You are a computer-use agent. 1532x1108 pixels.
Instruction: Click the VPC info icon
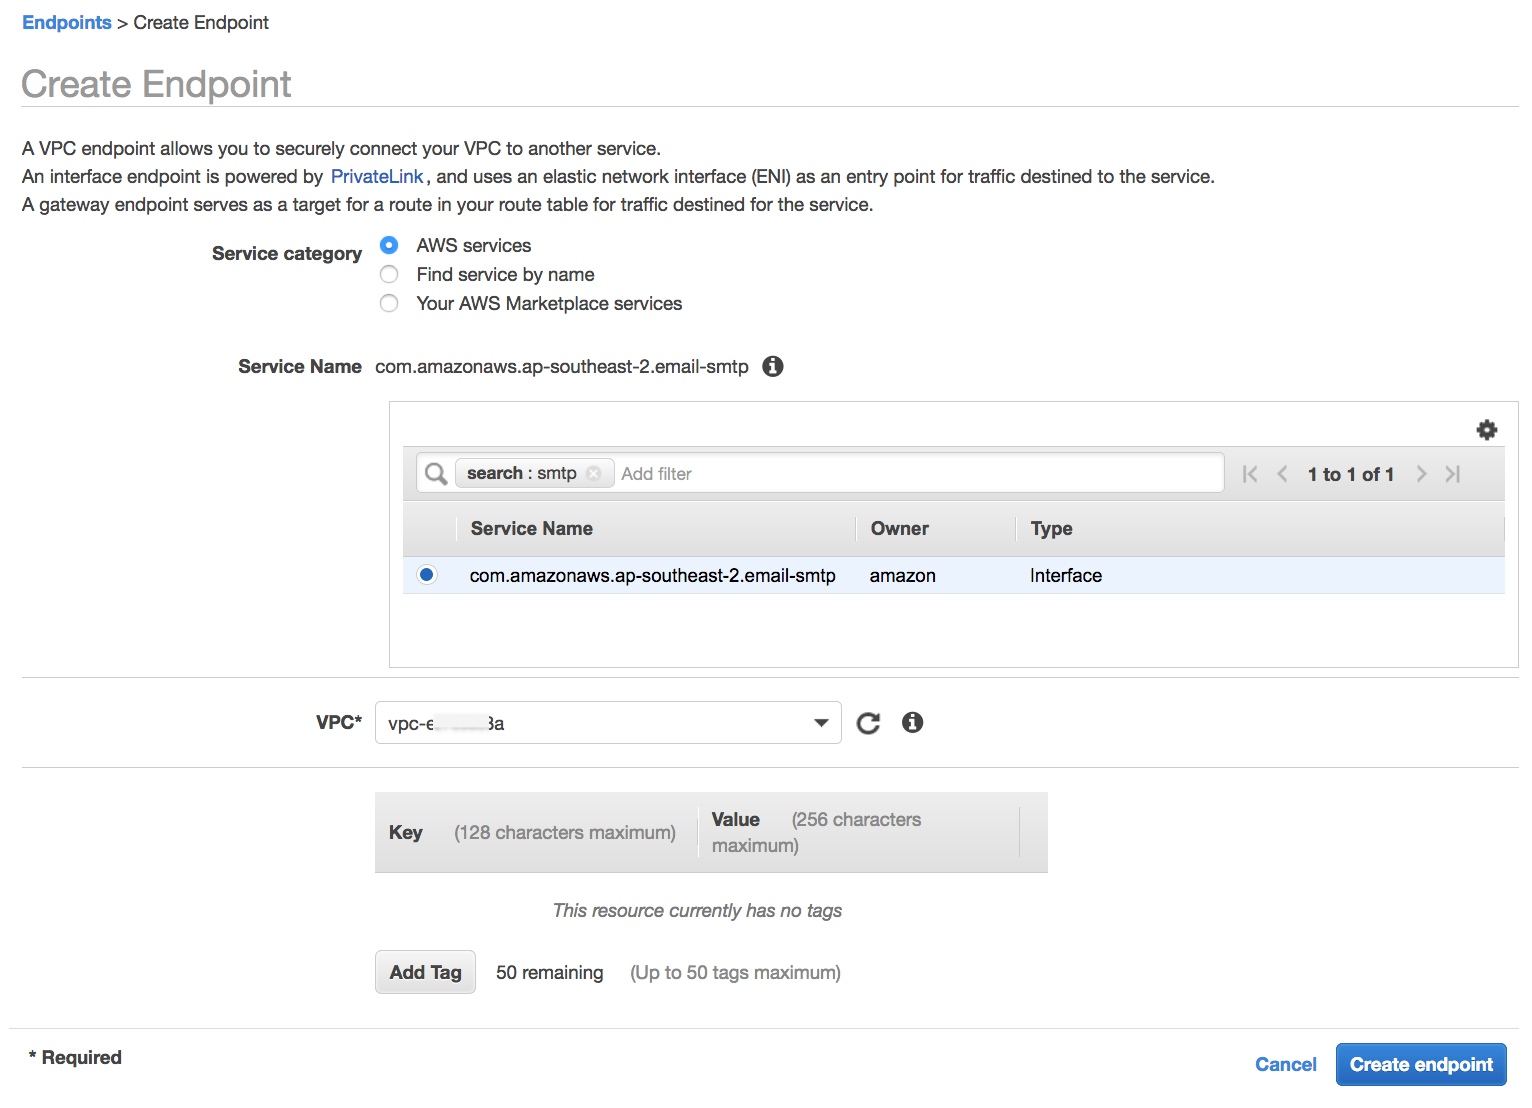912,723
